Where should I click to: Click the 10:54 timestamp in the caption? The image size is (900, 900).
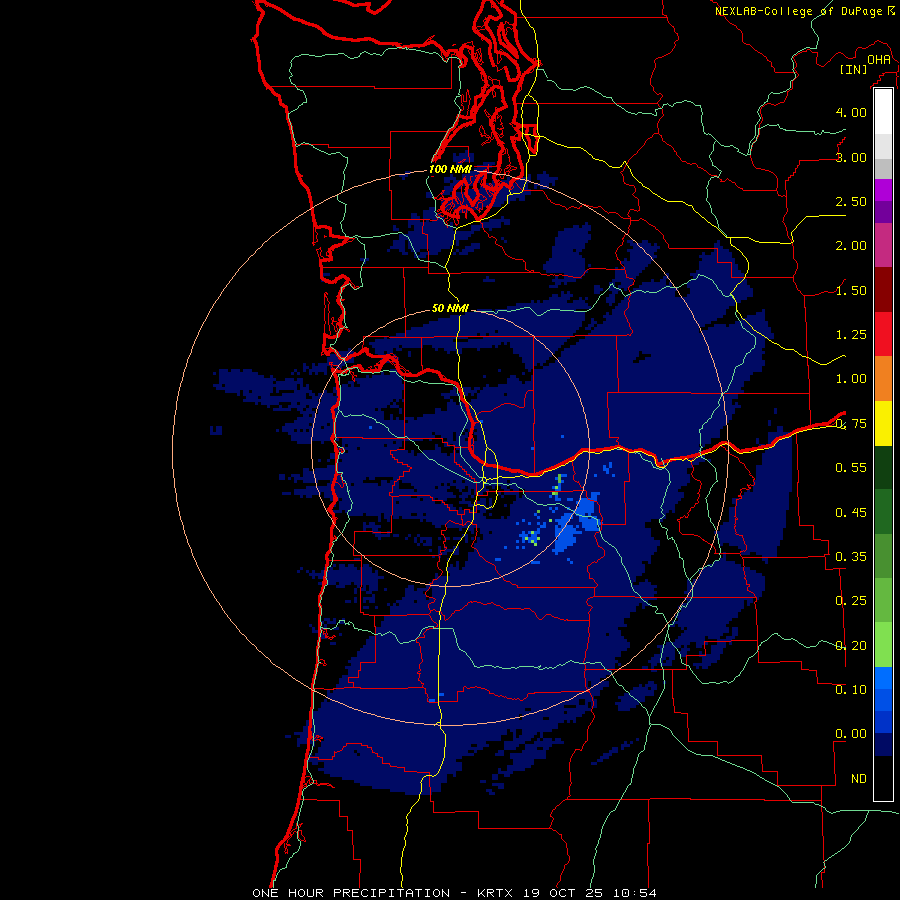point(634,893)
